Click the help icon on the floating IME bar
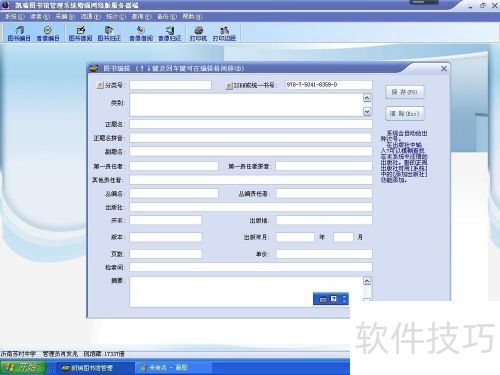Screen dimensions: 500x375 [x=334, y=299]
